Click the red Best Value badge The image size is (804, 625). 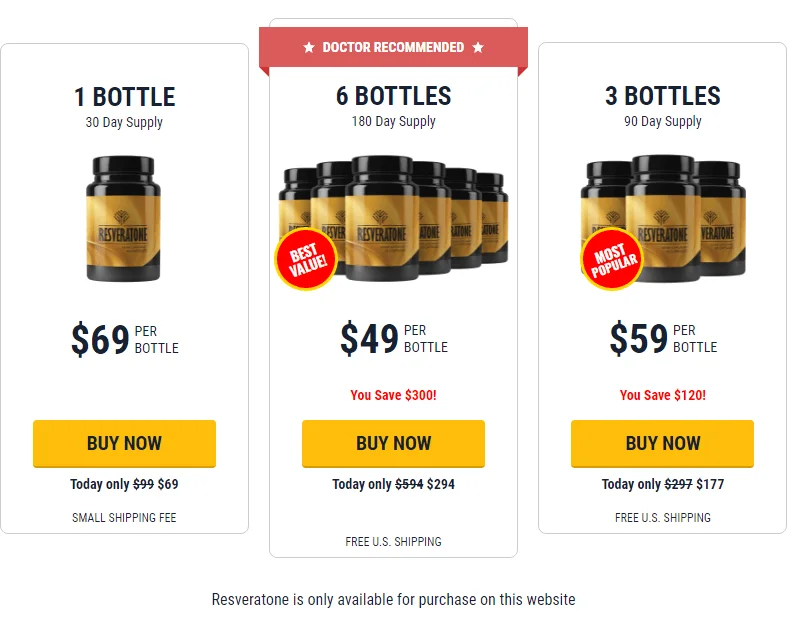(x=307, y=259)
